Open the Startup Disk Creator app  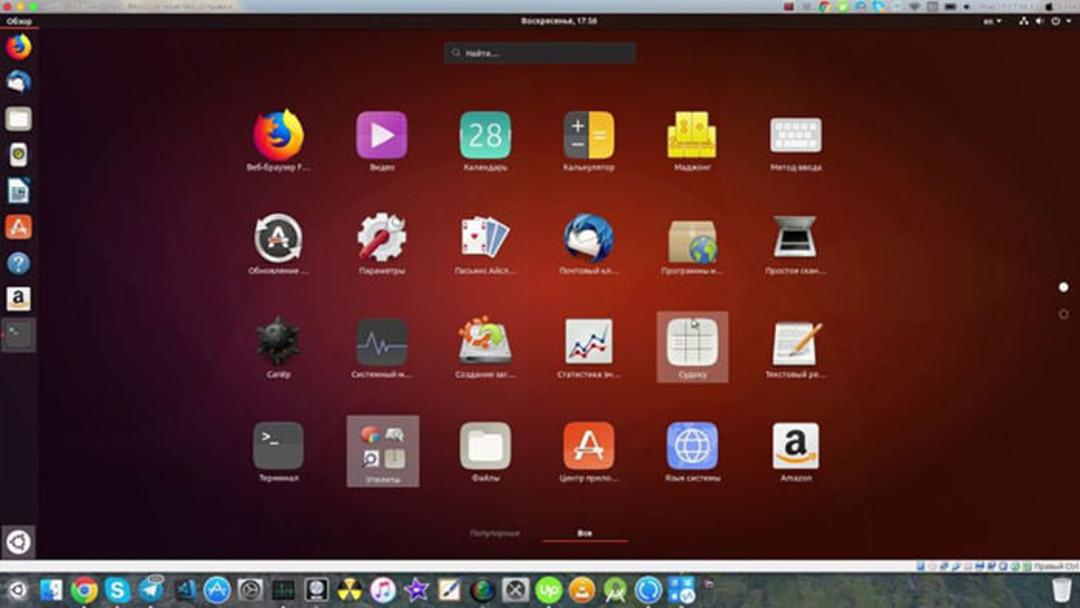coord(485,342)
